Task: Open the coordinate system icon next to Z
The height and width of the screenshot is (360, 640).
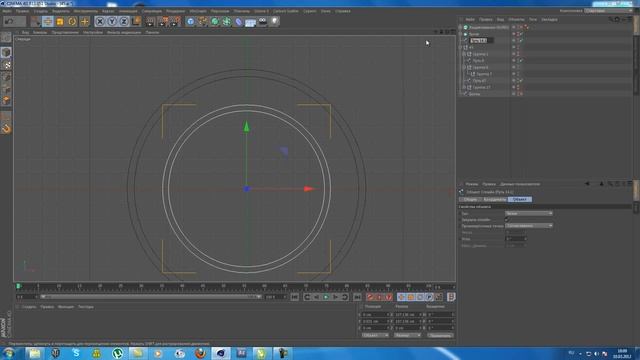Action: pyautogui.click(x=136, y=21)
